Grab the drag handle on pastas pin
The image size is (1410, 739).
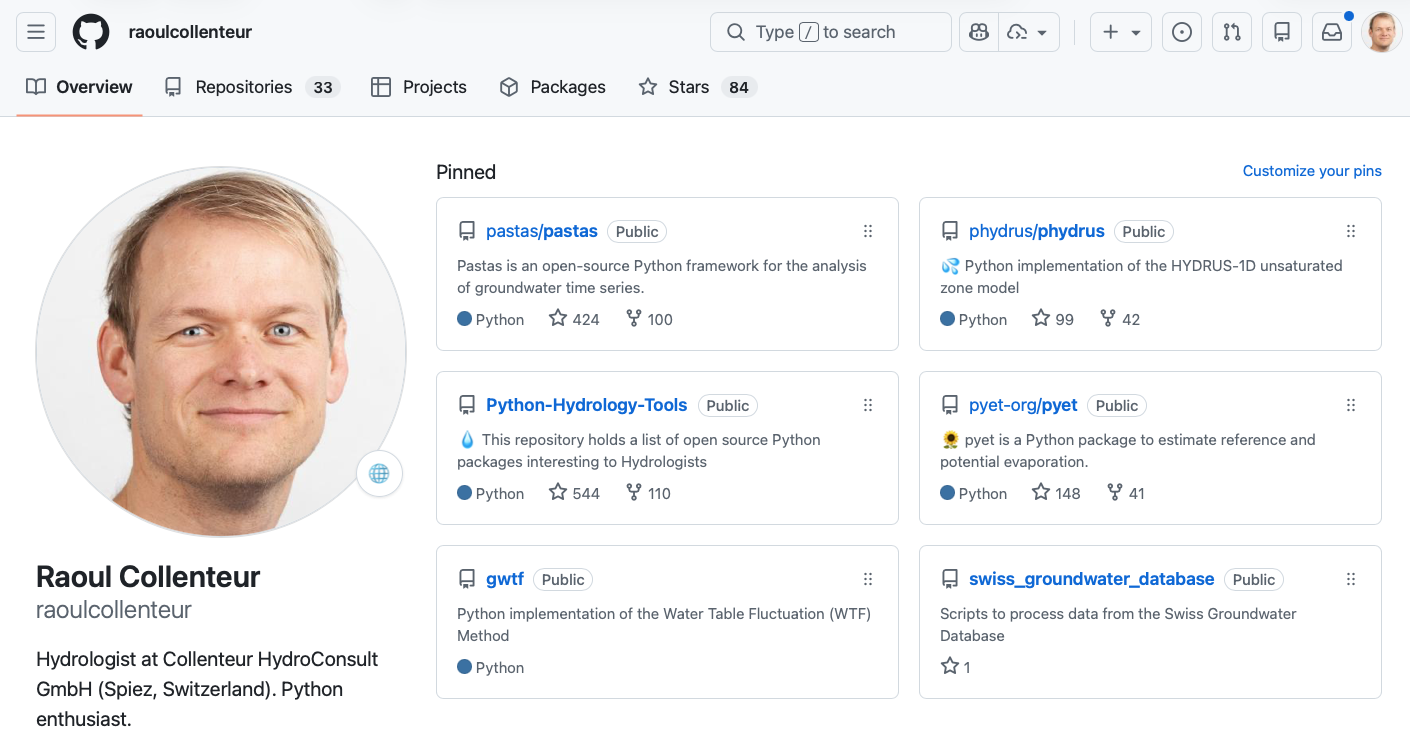(868, 231)
